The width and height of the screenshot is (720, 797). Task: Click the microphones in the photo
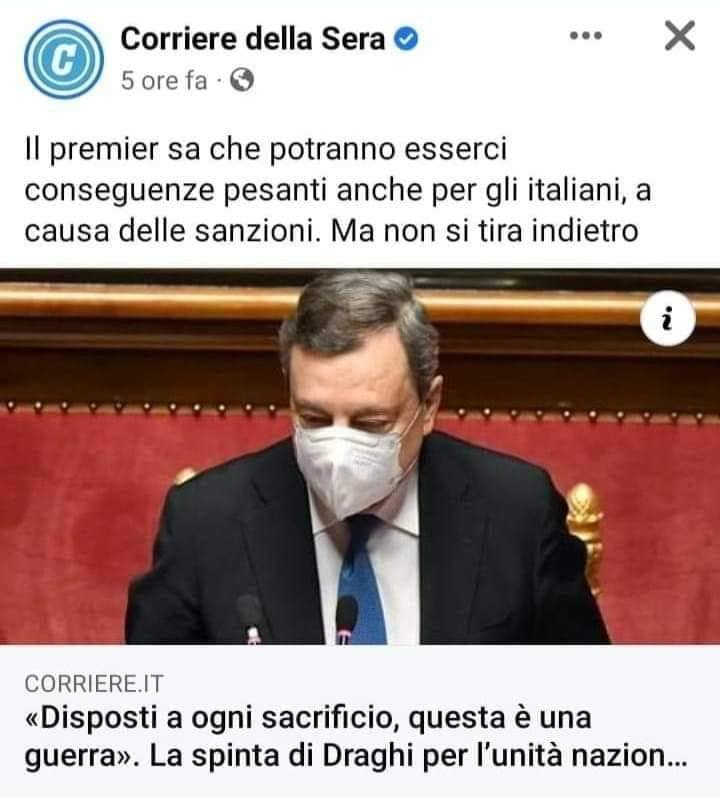click(x=299, y=619)
